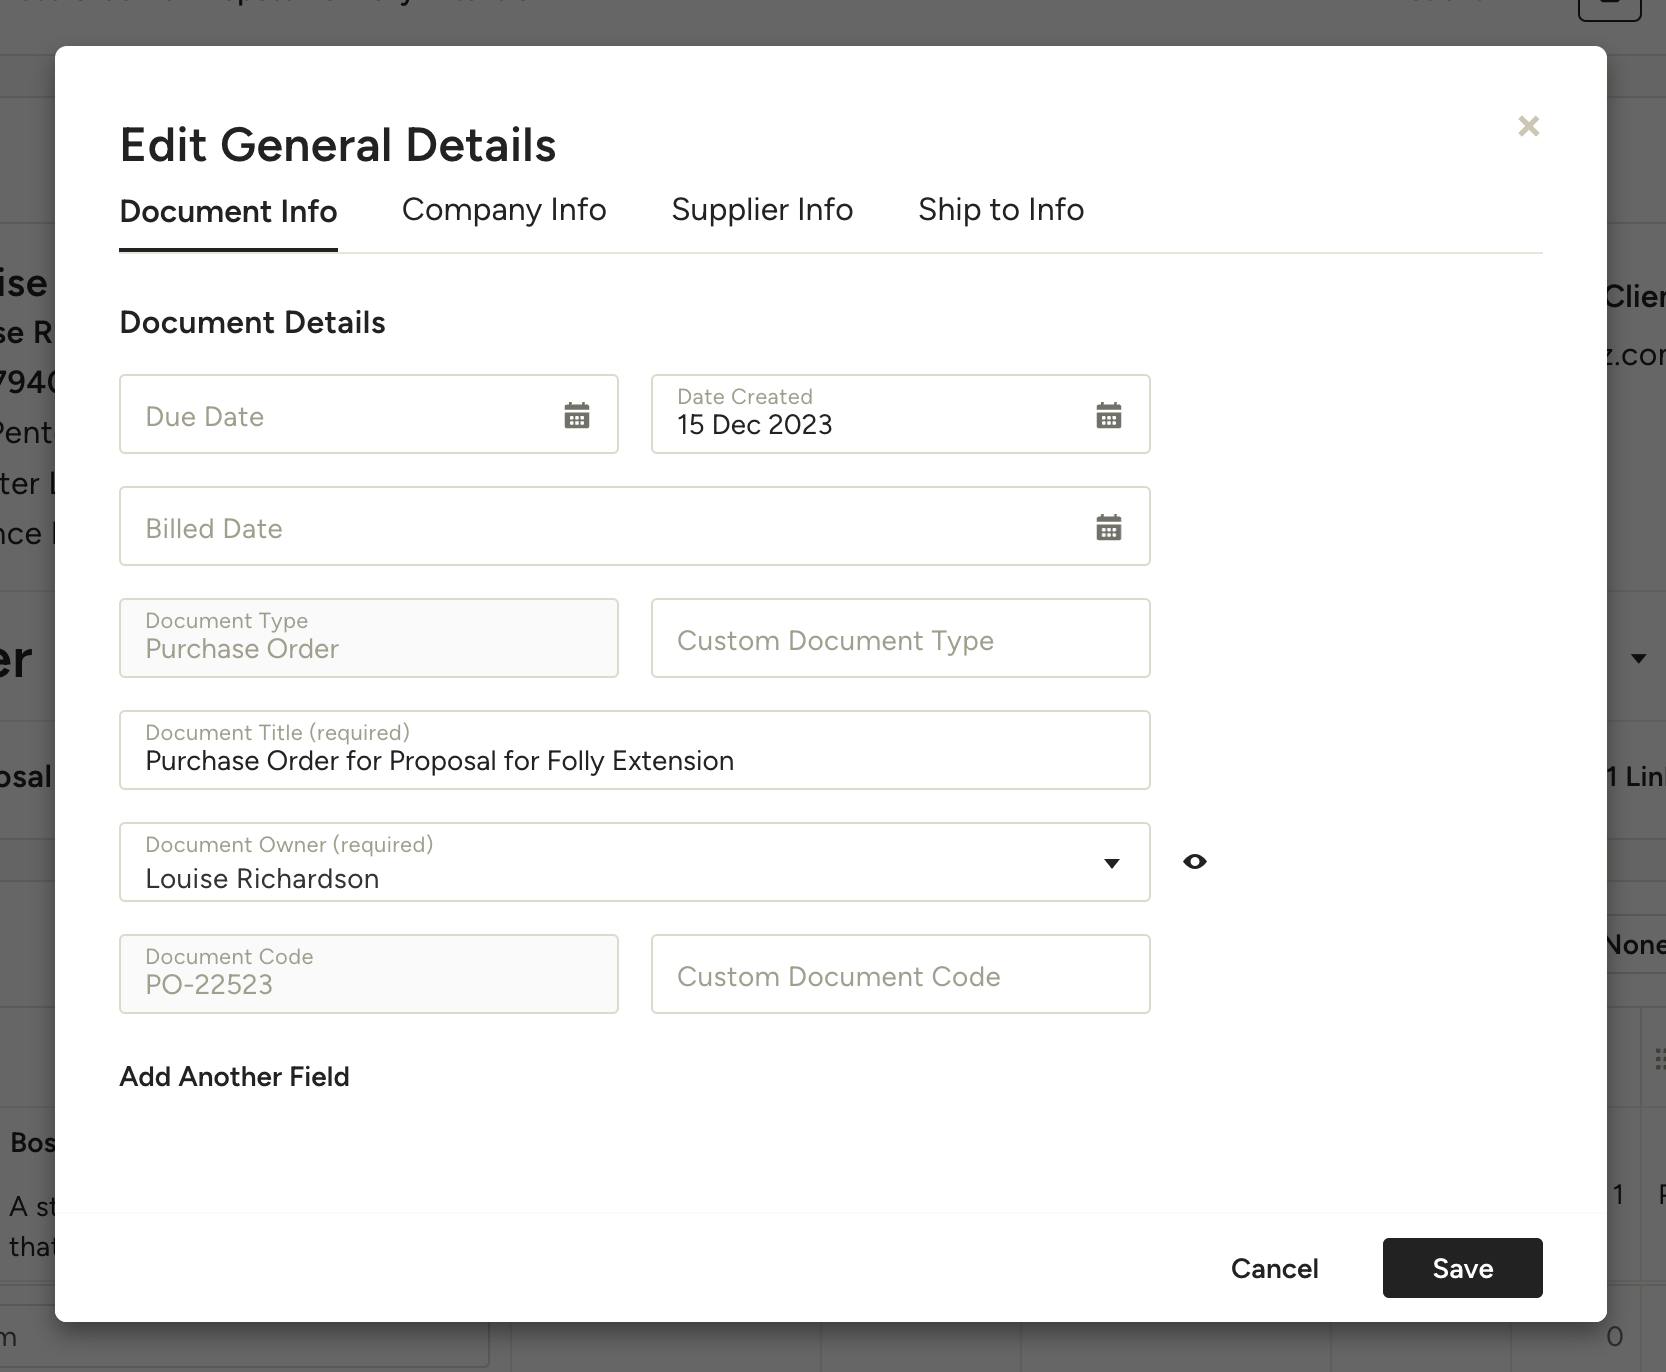Cancel editing general details
Screen dimensions: 1666x1372
pos(1273,1268)
